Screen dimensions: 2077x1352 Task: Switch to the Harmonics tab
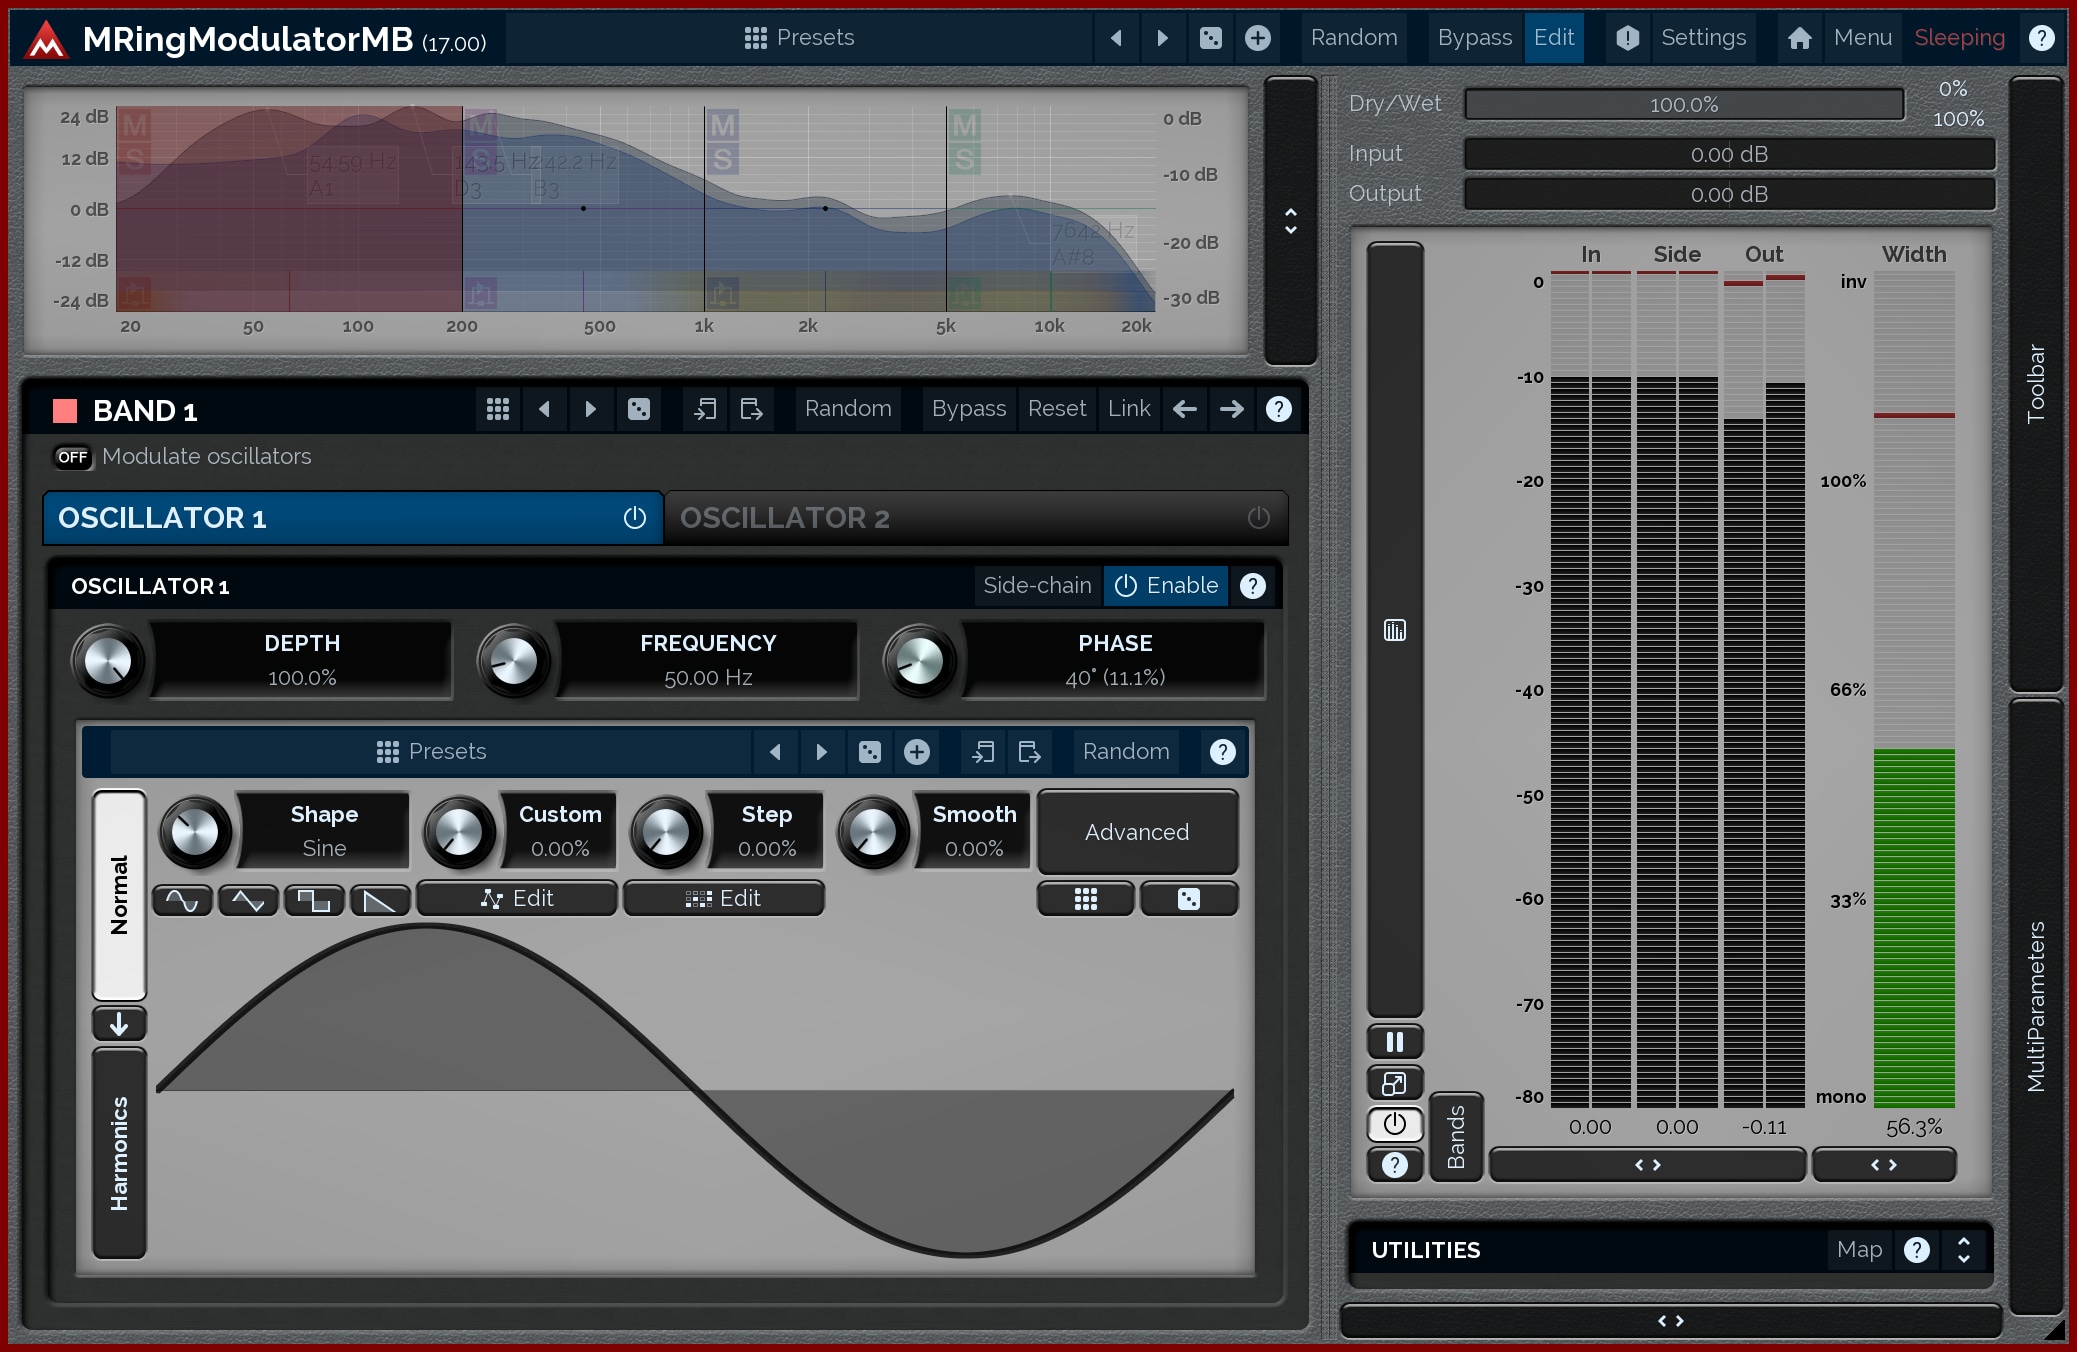(x=119, y=1152)
